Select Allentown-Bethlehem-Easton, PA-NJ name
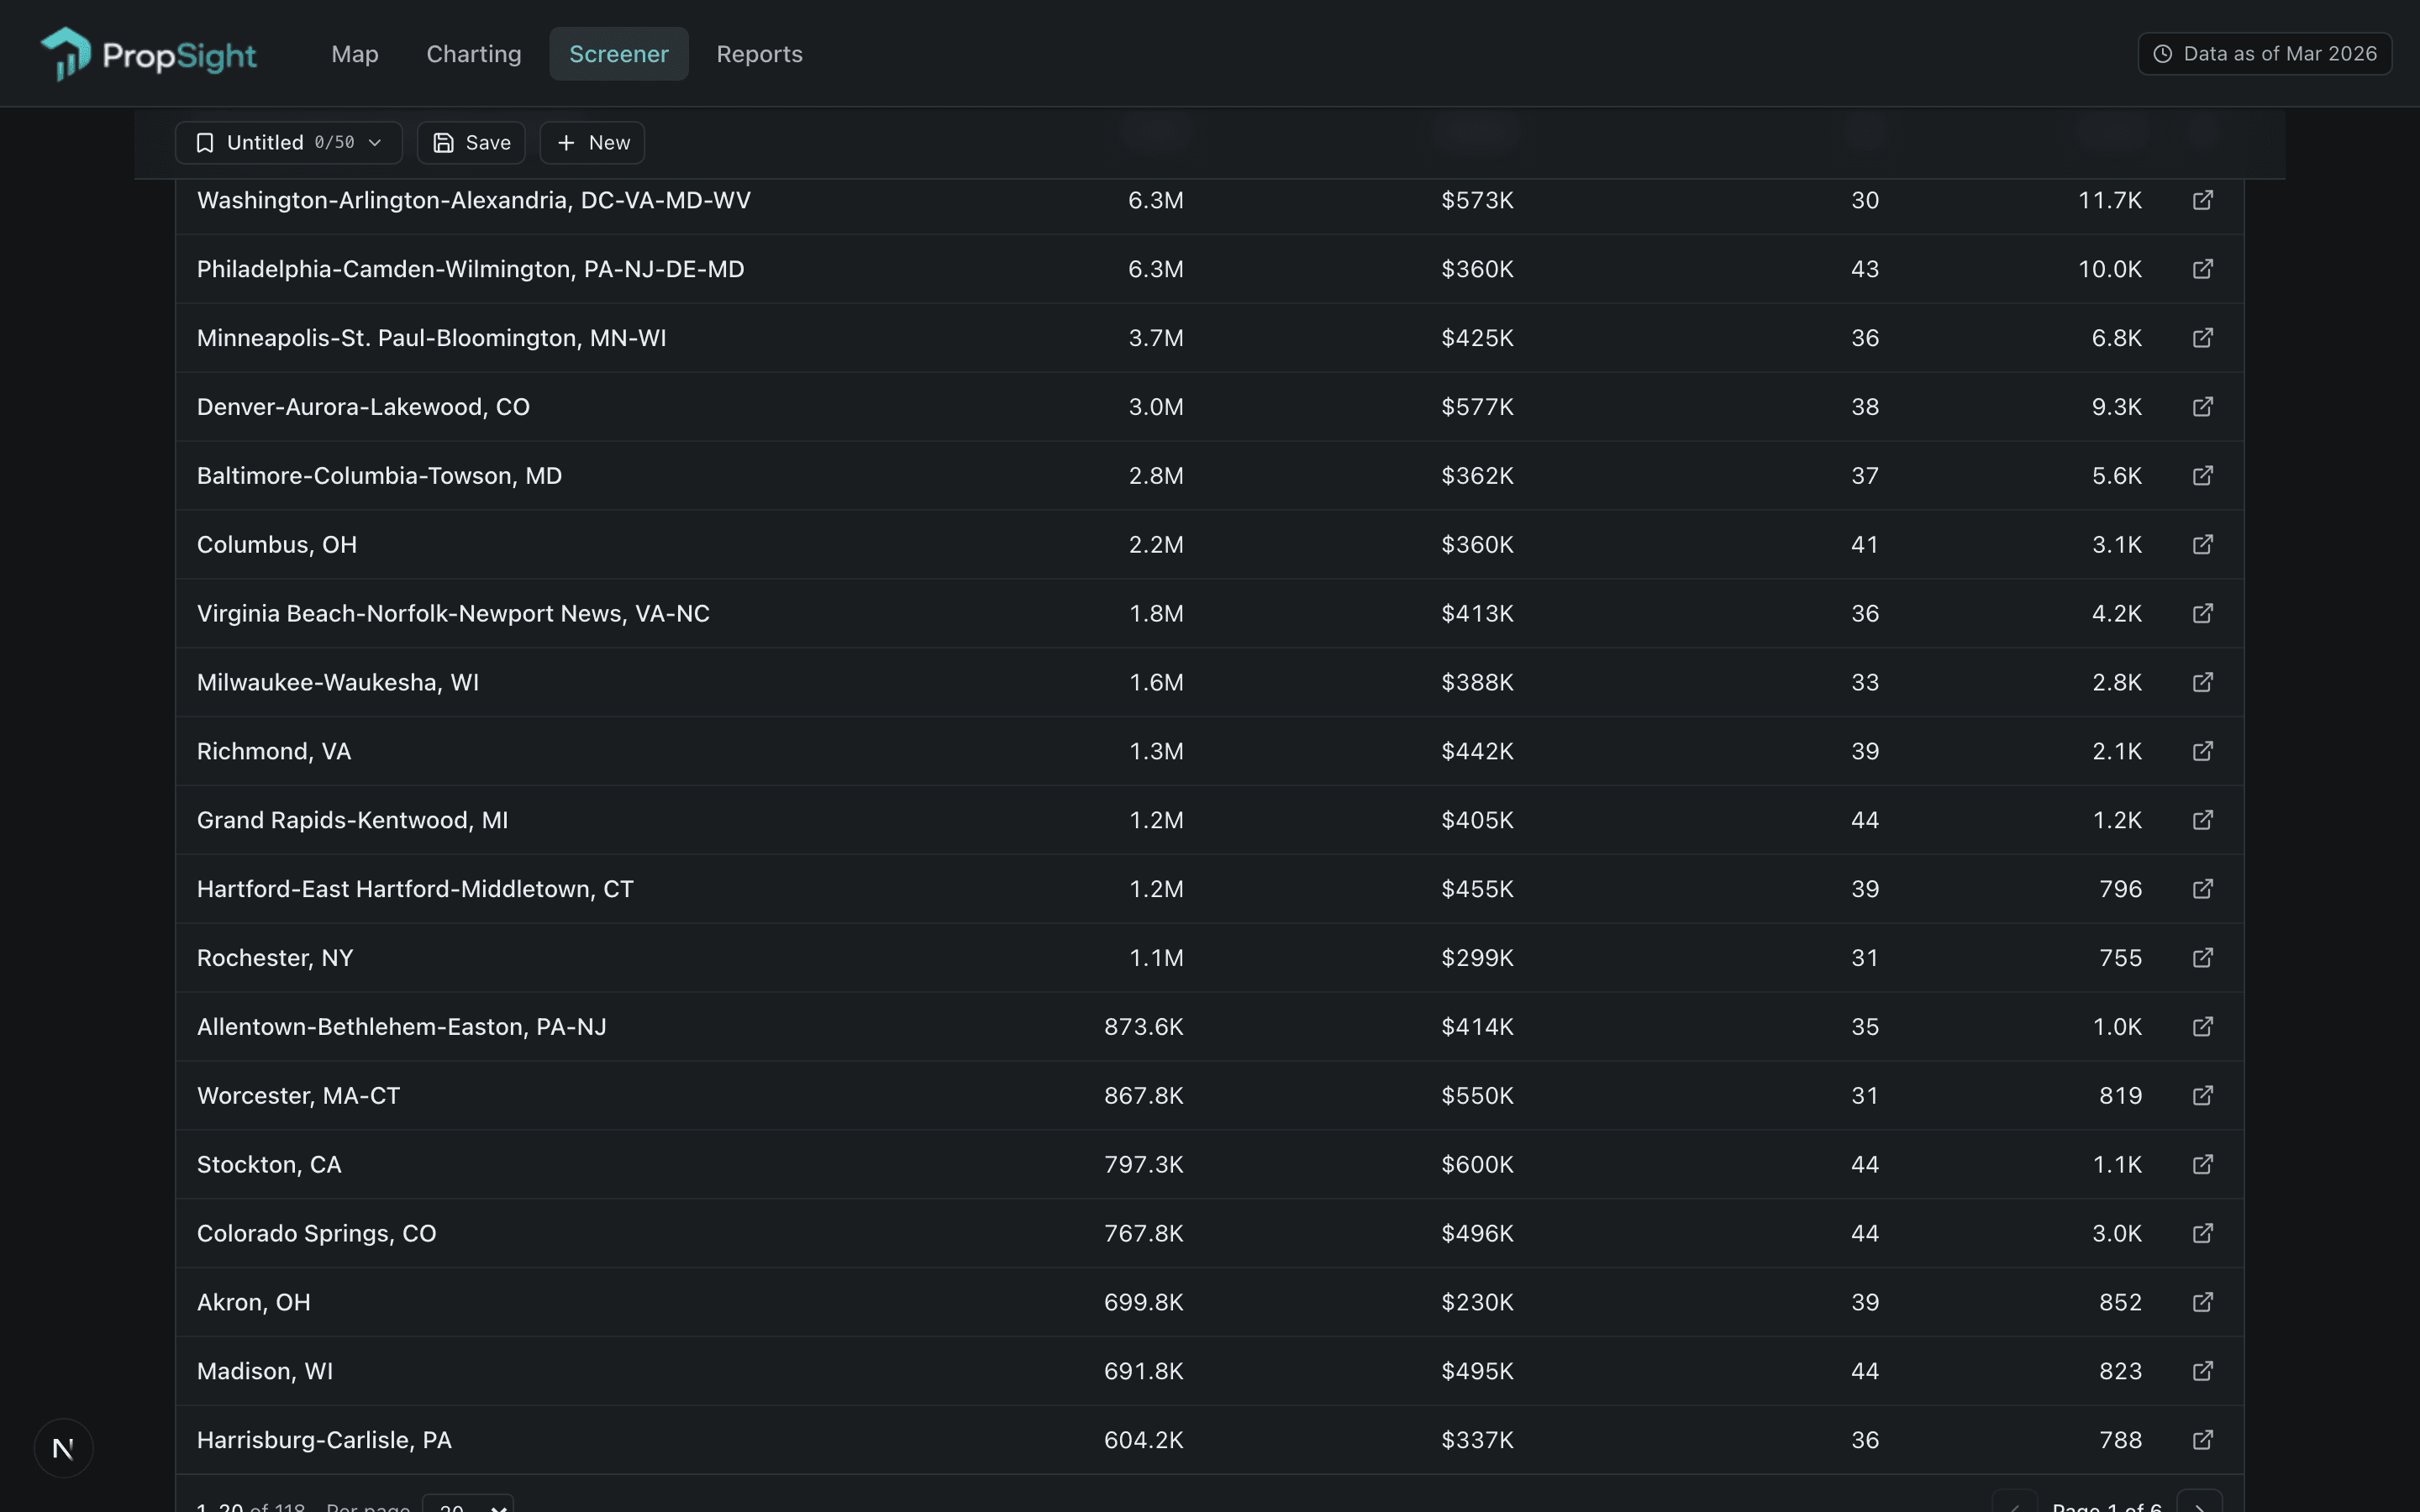 pos(402,1027)
